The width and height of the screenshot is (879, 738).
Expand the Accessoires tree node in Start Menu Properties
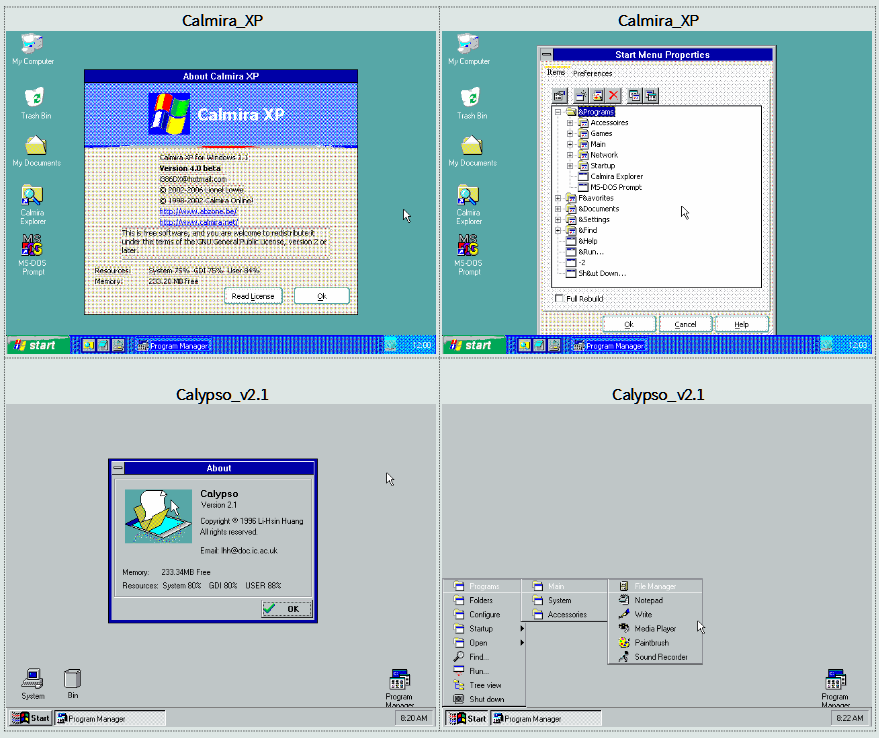(570, 123)
